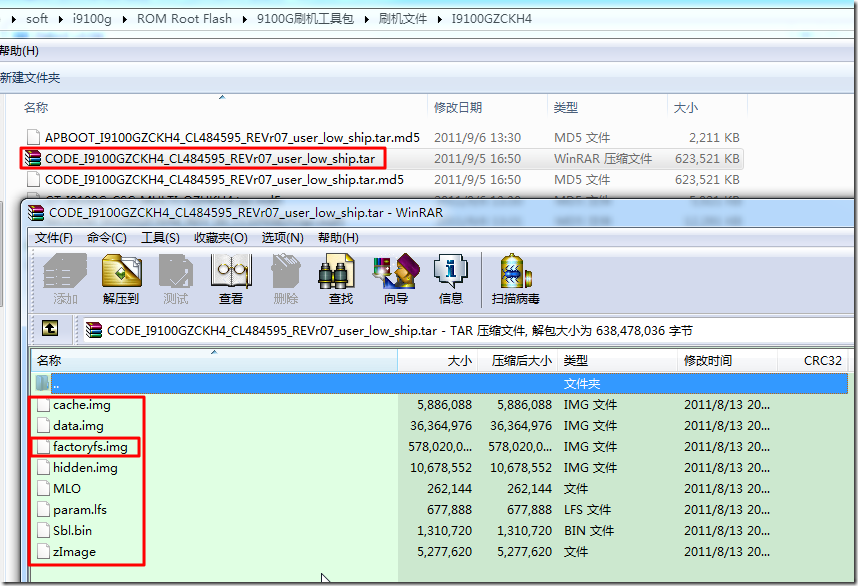
Task: Open the Help (帮助) menu in Explorer
Action: (x=19, y=51)
